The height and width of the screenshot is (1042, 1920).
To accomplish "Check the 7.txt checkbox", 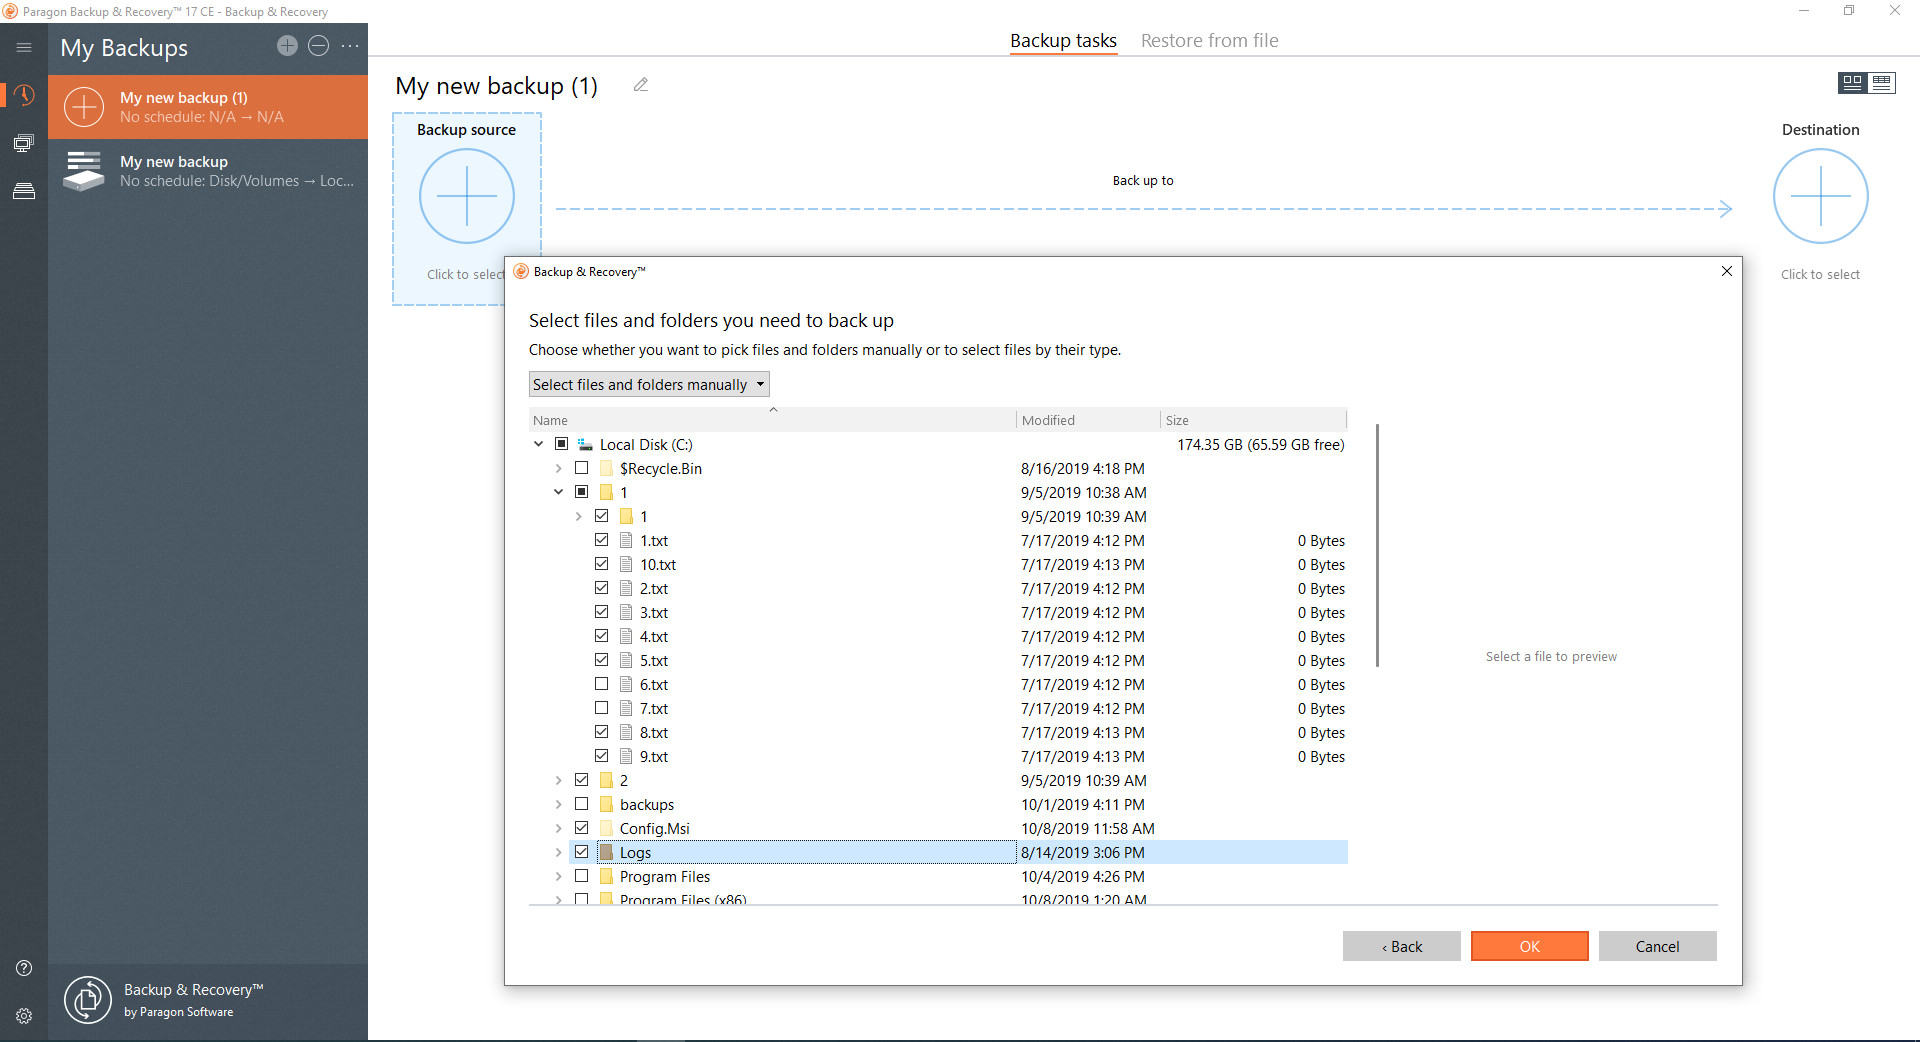I will (601, 708).
